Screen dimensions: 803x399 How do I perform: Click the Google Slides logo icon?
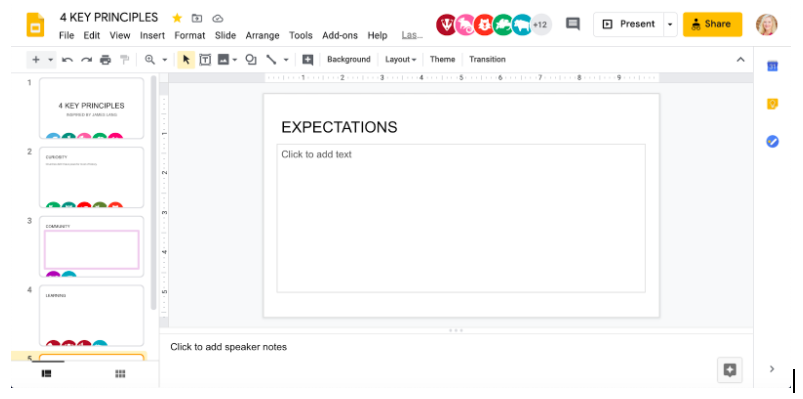[35, 25]
